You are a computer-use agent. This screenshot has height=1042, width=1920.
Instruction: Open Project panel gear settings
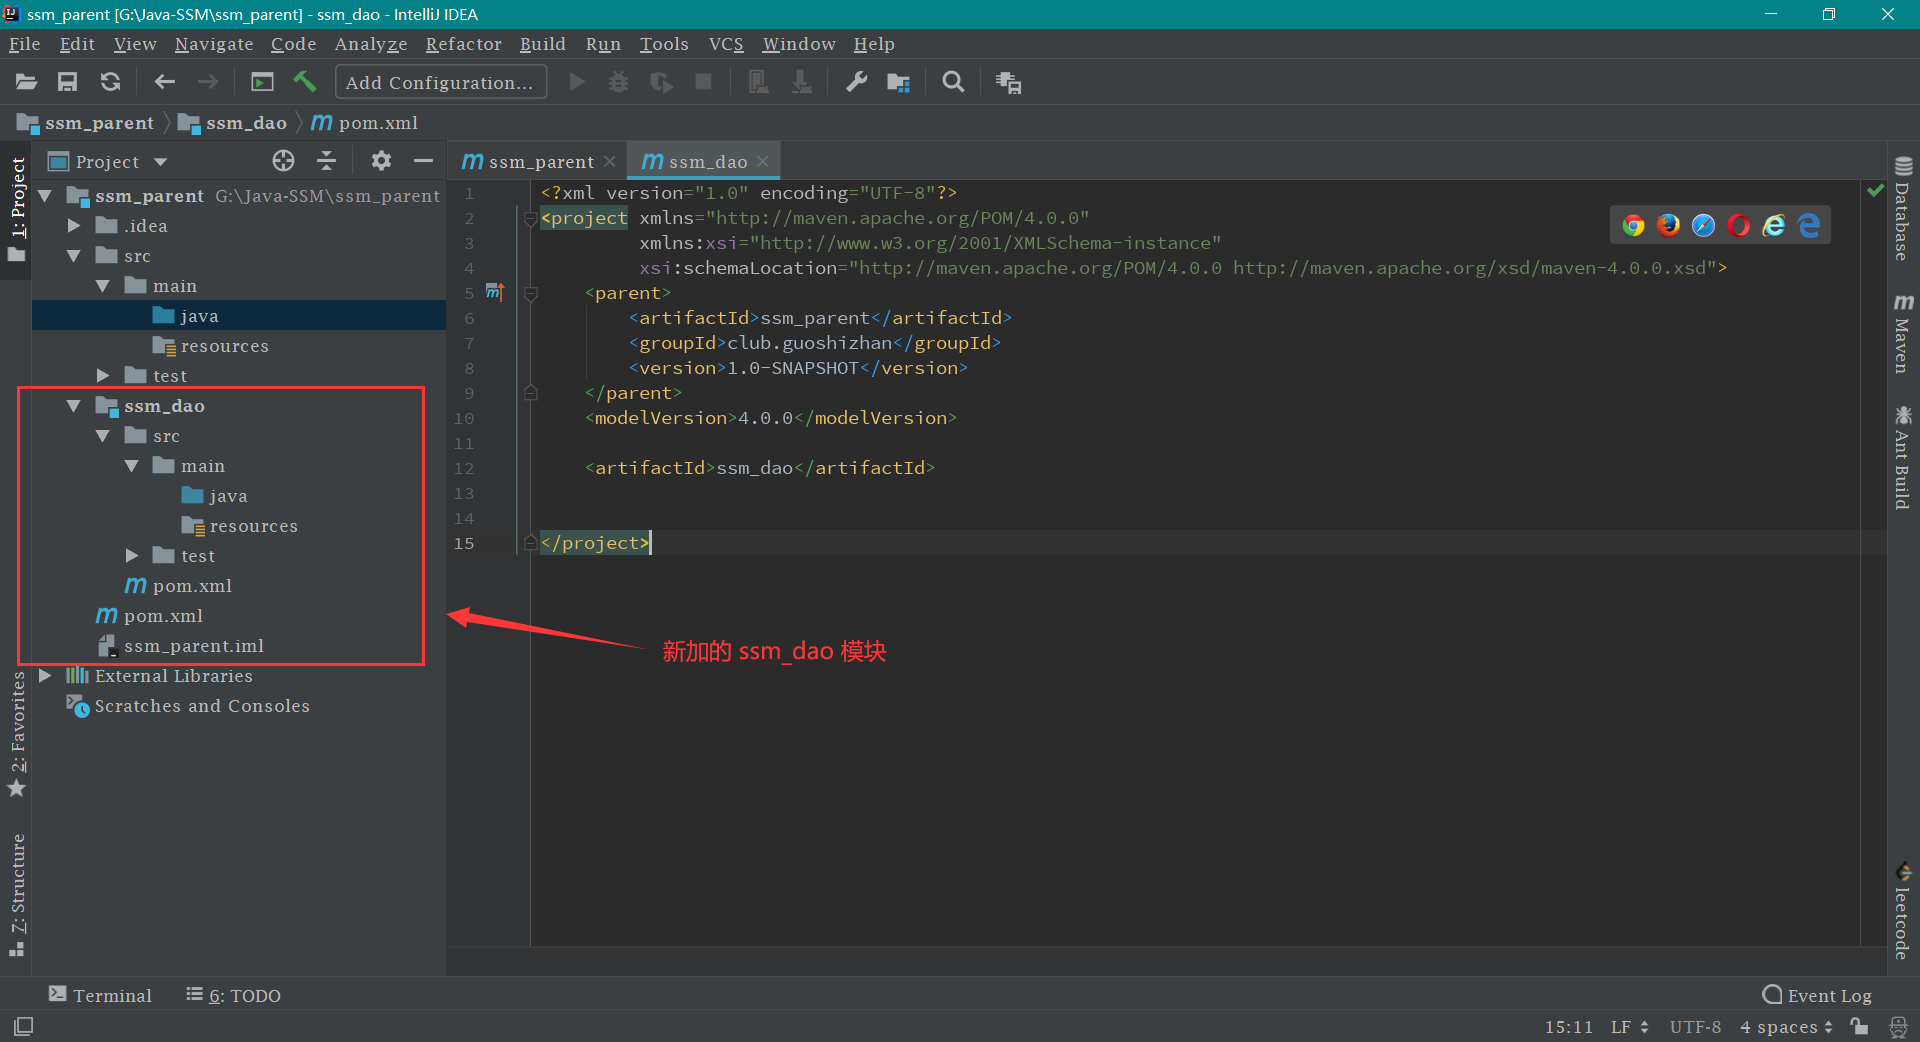(381, 161)
